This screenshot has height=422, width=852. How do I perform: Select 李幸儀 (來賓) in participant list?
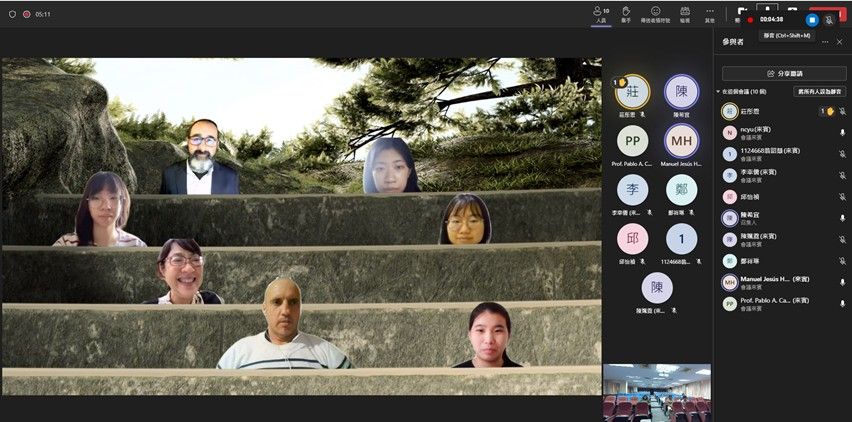click(758, 172)
